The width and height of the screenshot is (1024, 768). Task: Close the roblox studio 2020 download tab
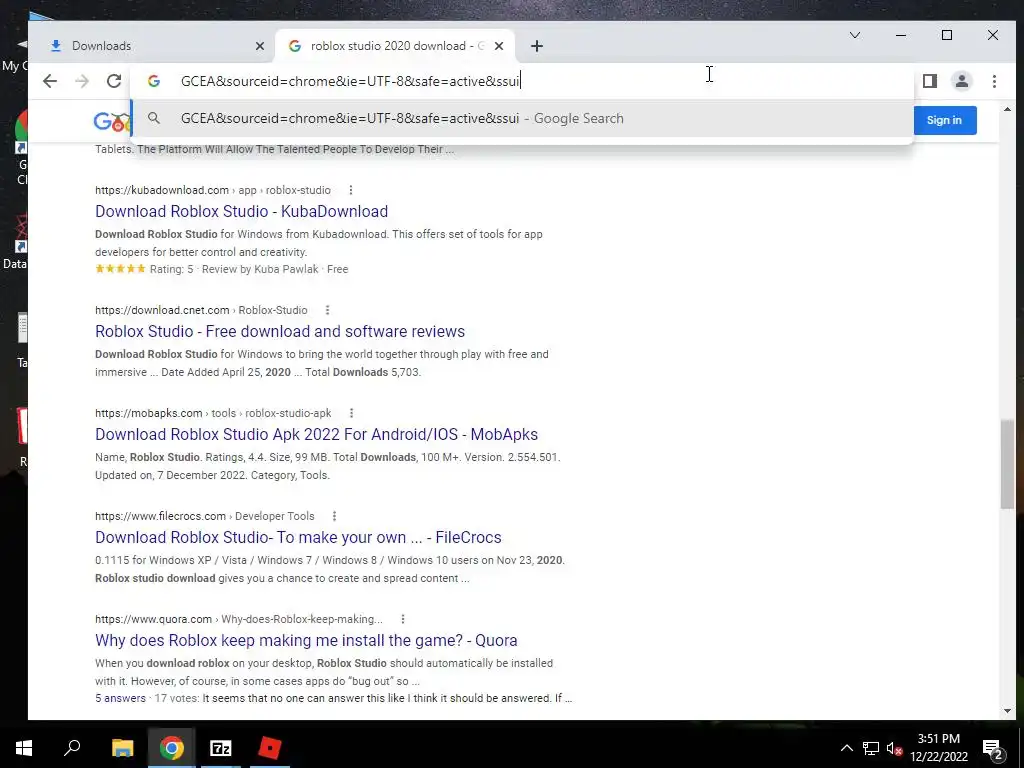499,46
